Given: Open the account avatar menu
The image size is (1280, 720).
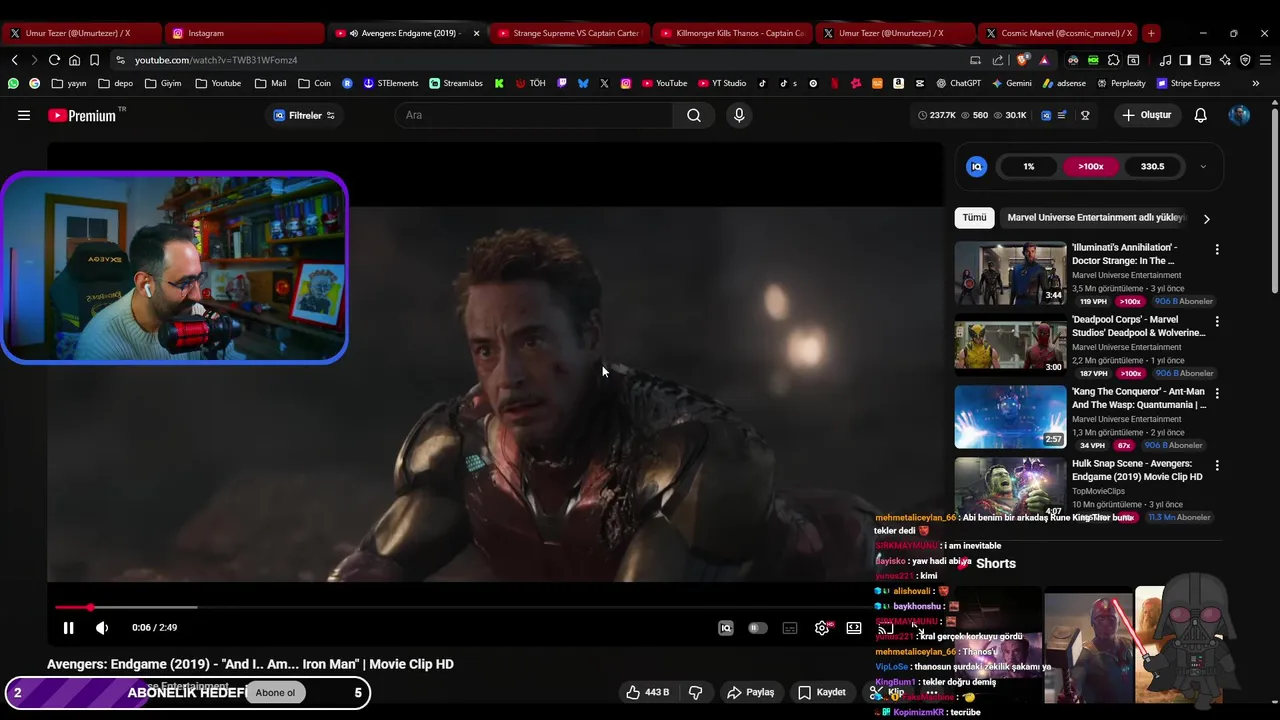Looking at the screenshot, I should (1239, 115).
